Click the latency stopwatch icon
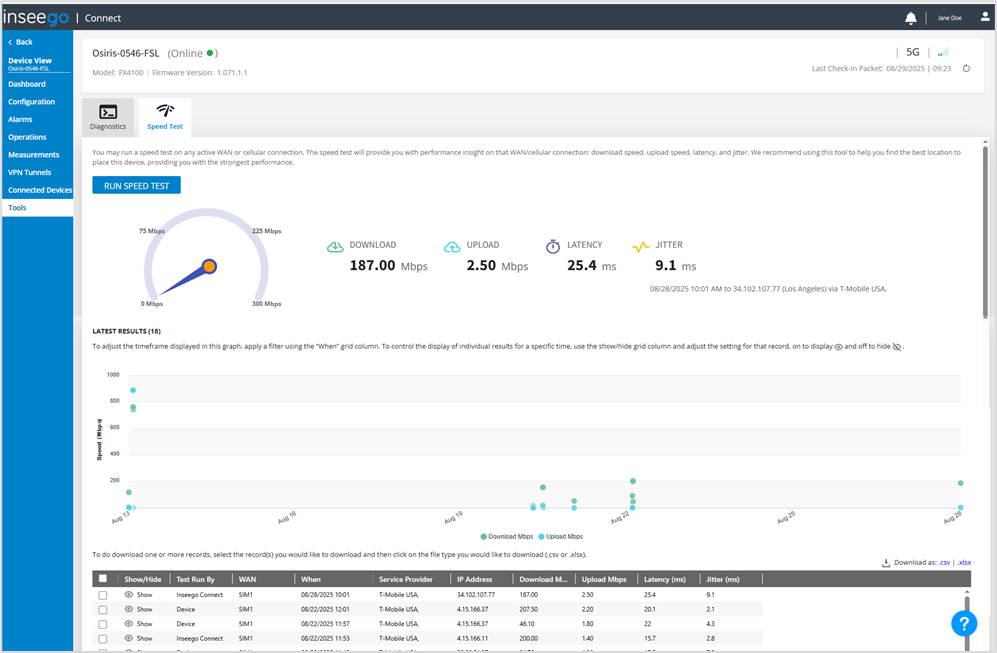The image size is (997, 653). (553, 246)
